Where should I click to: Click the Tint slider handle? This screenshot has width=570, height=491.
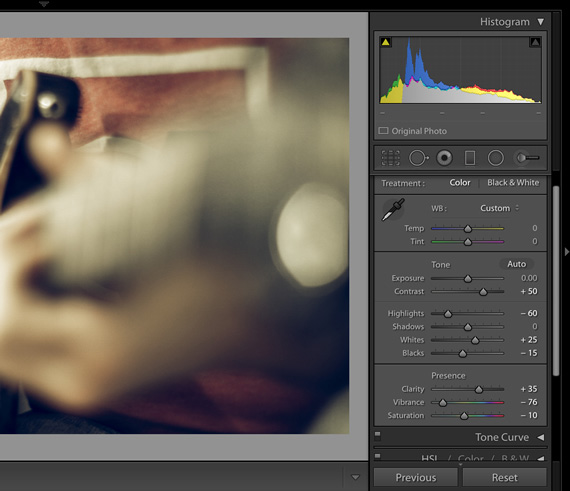(468, 242)
